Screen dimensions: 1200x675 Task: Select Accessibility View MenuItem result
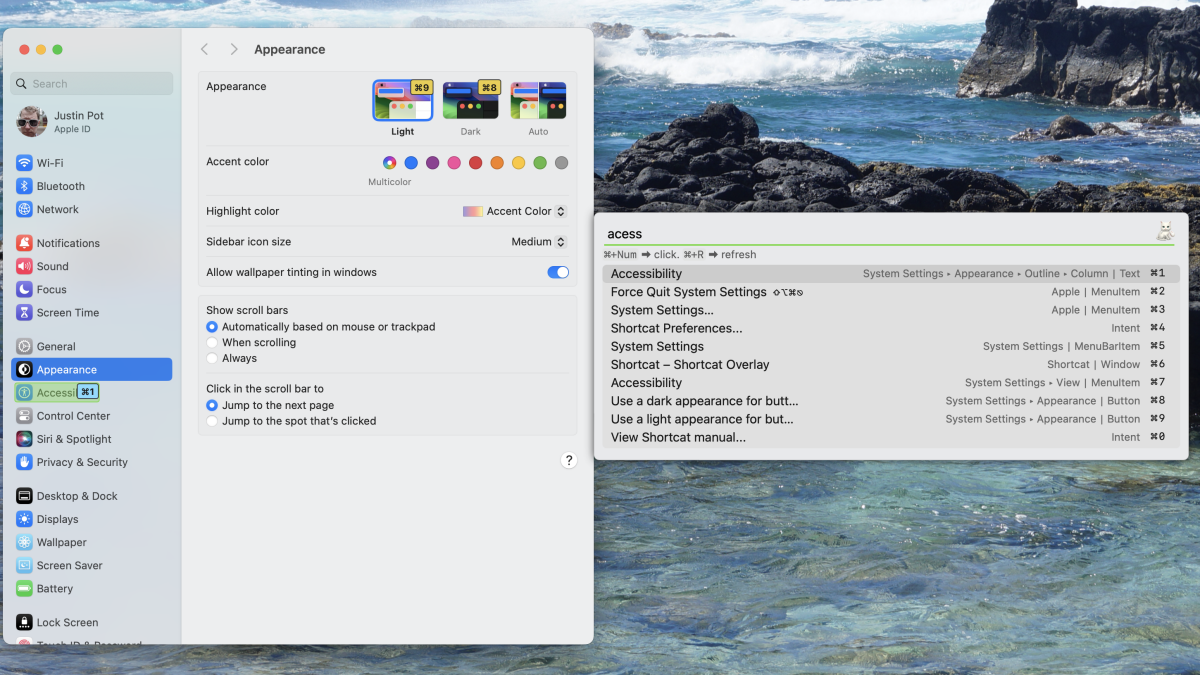coord(891,382)
